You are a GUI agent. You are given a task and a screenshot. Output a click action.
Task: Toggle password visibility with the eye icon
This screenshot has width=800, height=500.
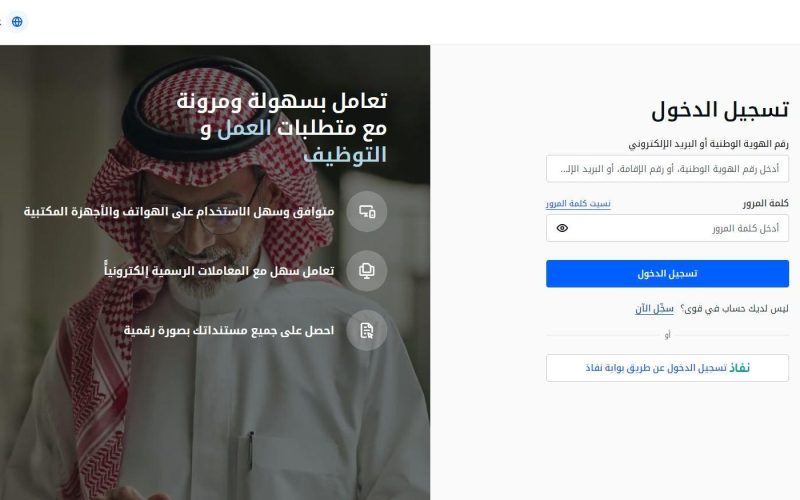click(x=562, y=228)
